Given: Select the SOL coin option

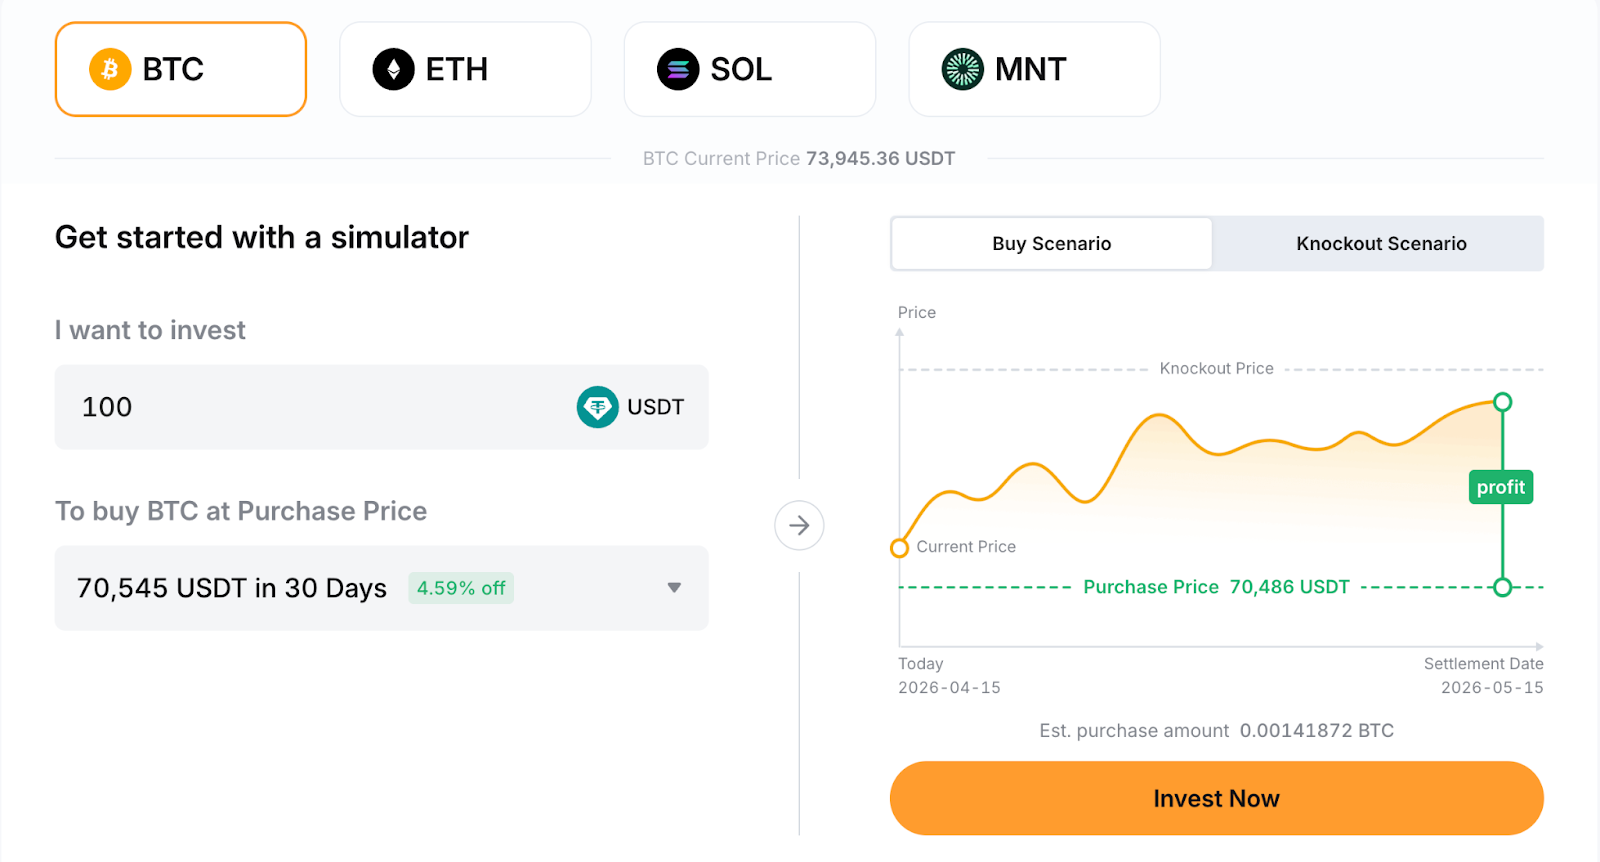Looking at the screenshot, I should coord(750,69).
